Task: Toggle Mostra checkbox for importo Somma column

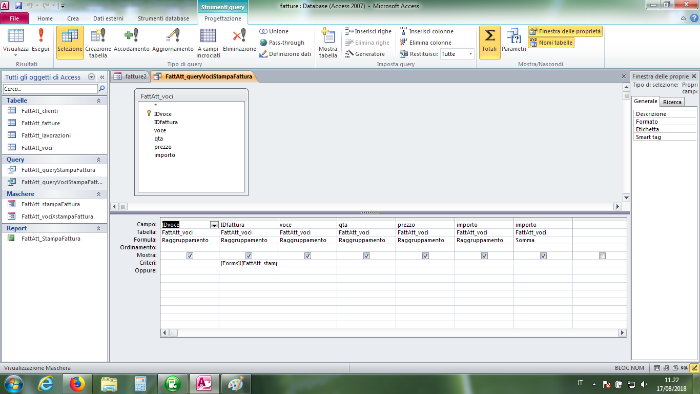Action: click(x=543, y=256)
